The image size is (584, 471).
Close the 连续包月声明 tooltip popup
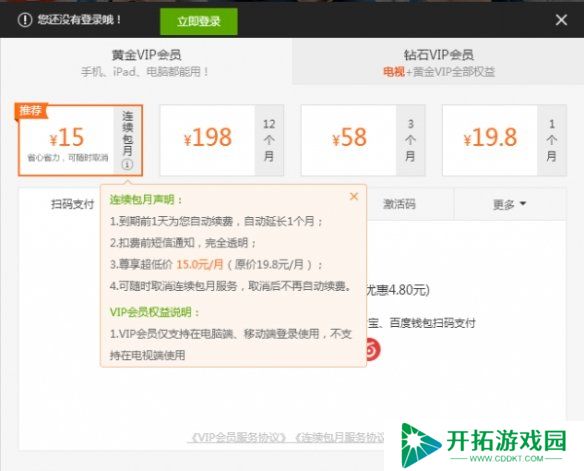click(354, 196)
